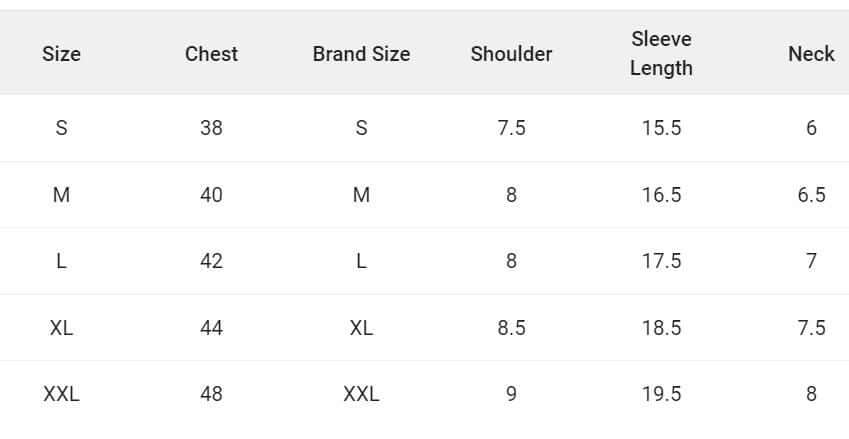This screenshot has height=439, width=849.
Task: Click shoulder value 9
Action: [x=511, y=394]
